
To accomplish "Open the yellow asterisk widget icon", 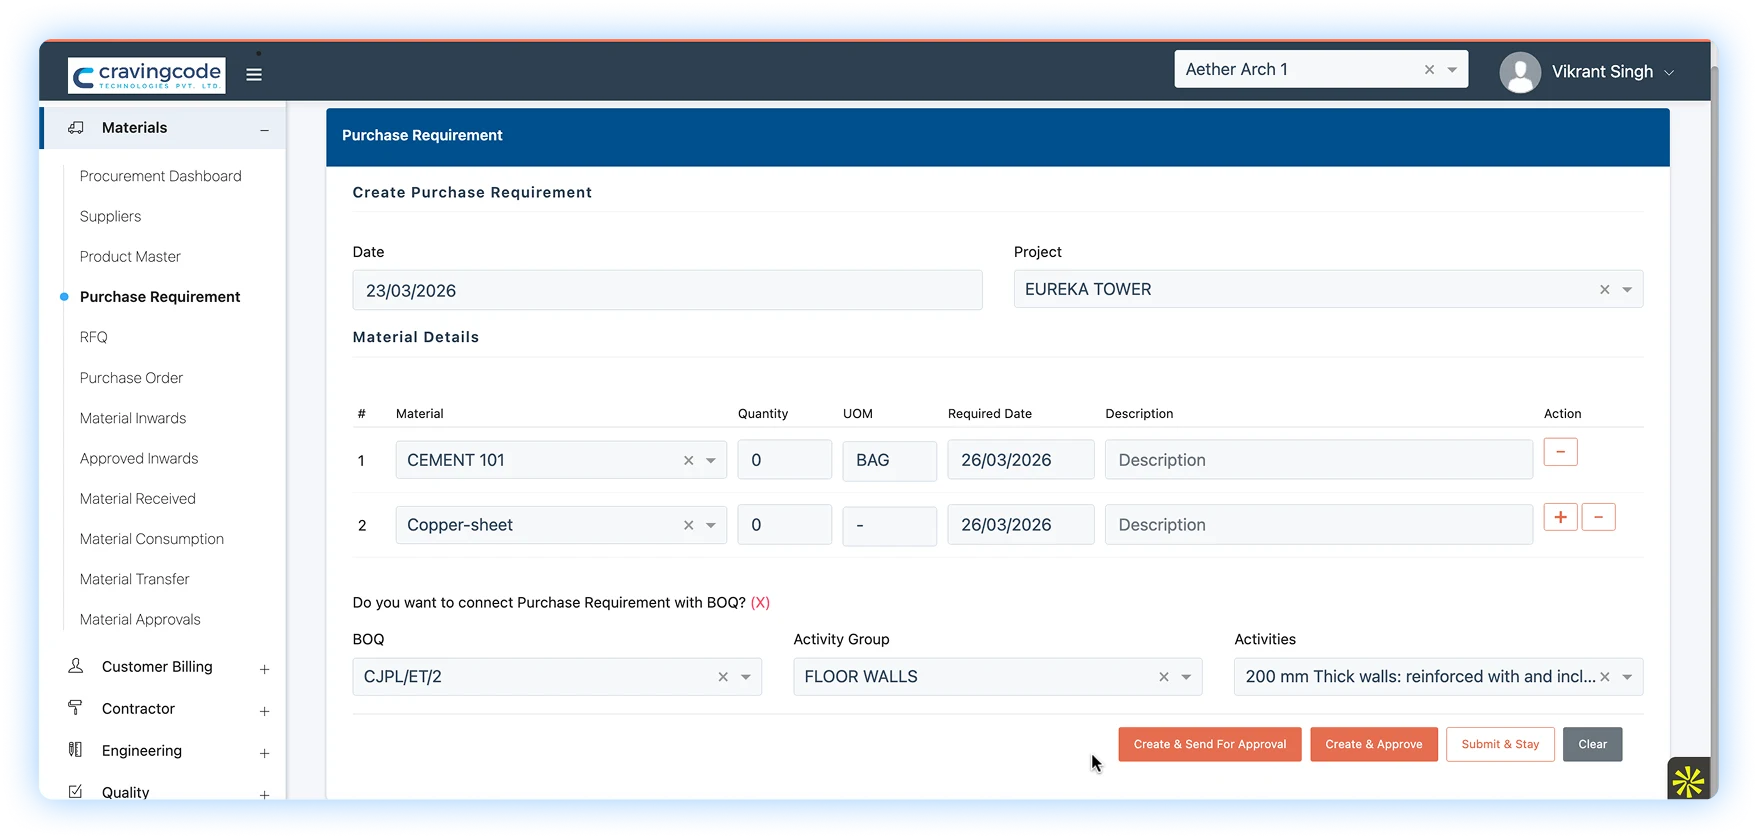I will tap(1688, 780).
